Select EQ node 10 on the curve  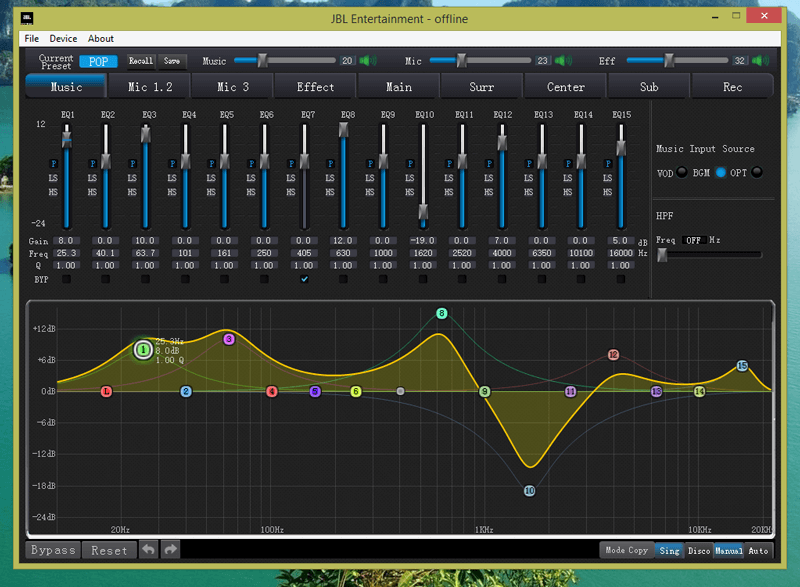point(529,491)
